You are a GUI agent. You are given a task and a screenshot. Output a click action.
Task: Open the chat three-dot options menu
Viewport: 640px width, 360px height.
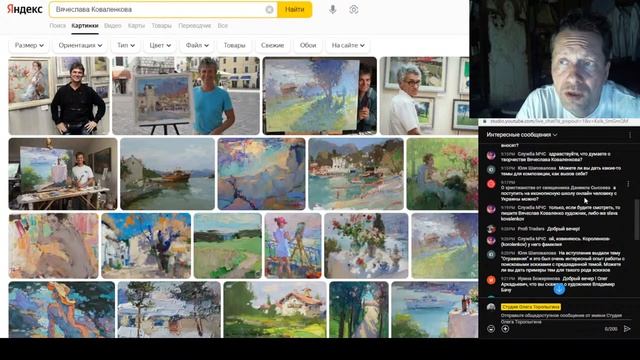pyautogui.click(x=630, y=135)
